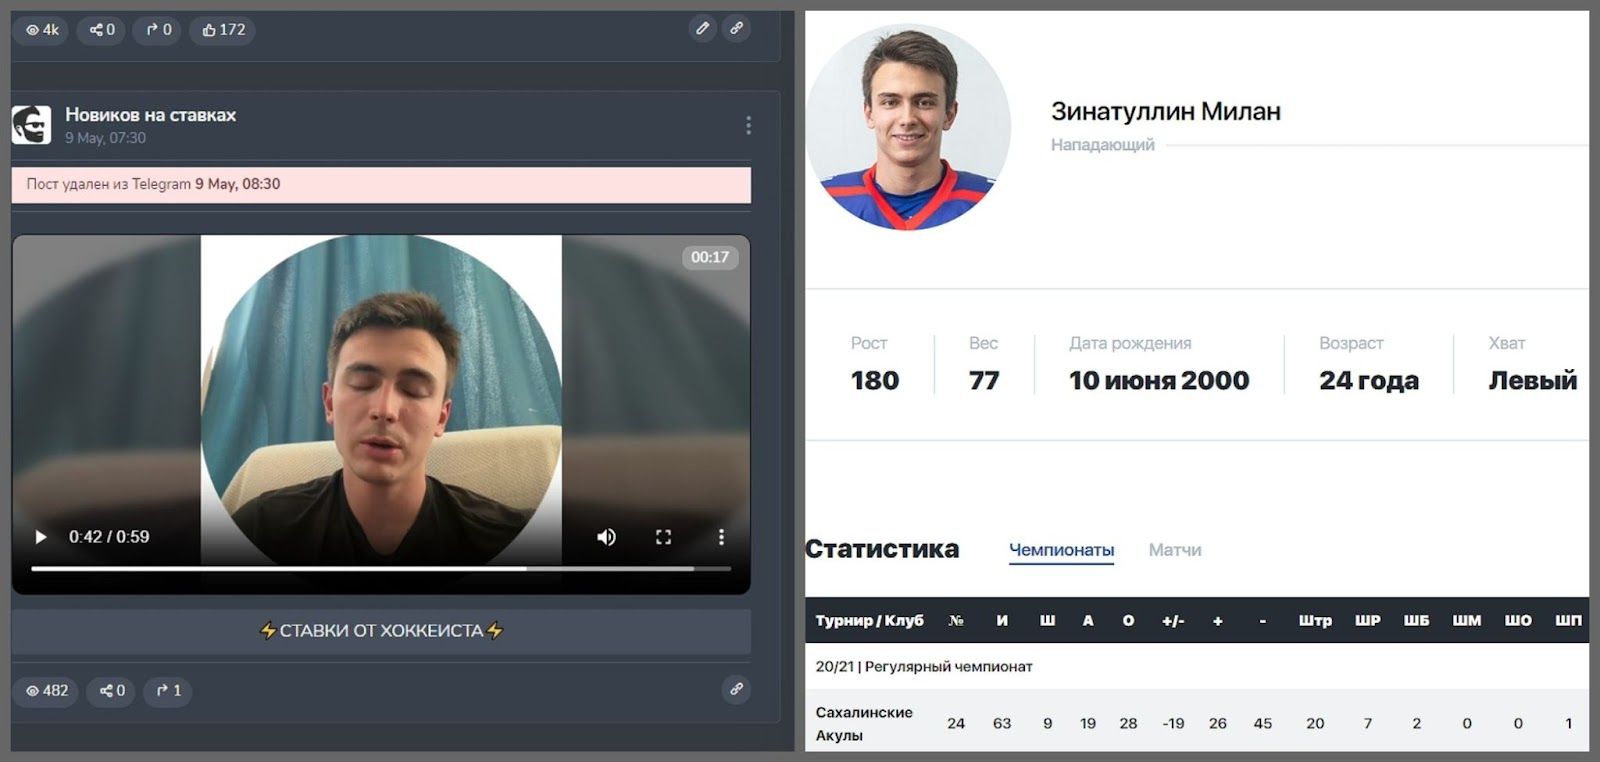Click the 4k views counter badge
This screenshot has height=762, width=1600.
(42, 30)
